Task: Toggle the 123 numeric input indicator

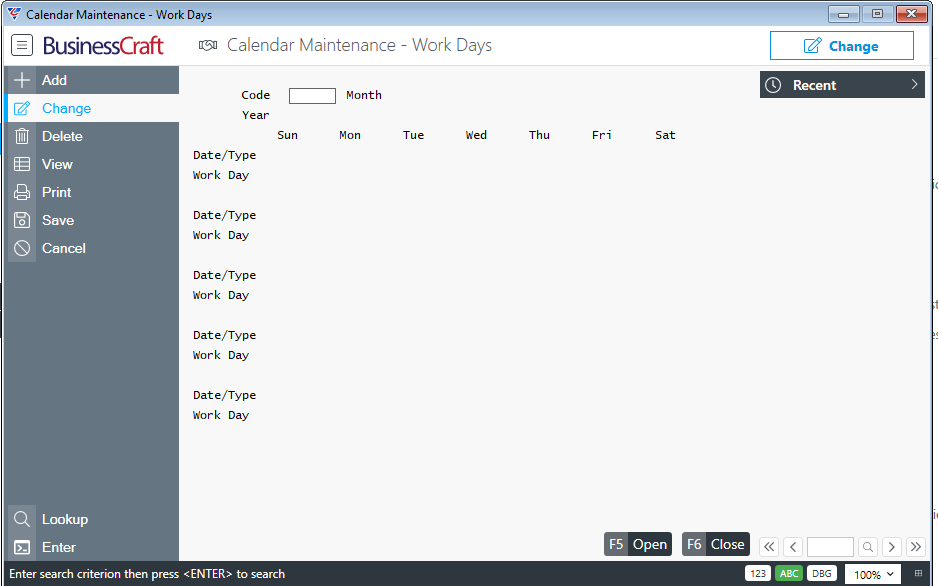Action: pyautogui.click(x=758, y=573)
